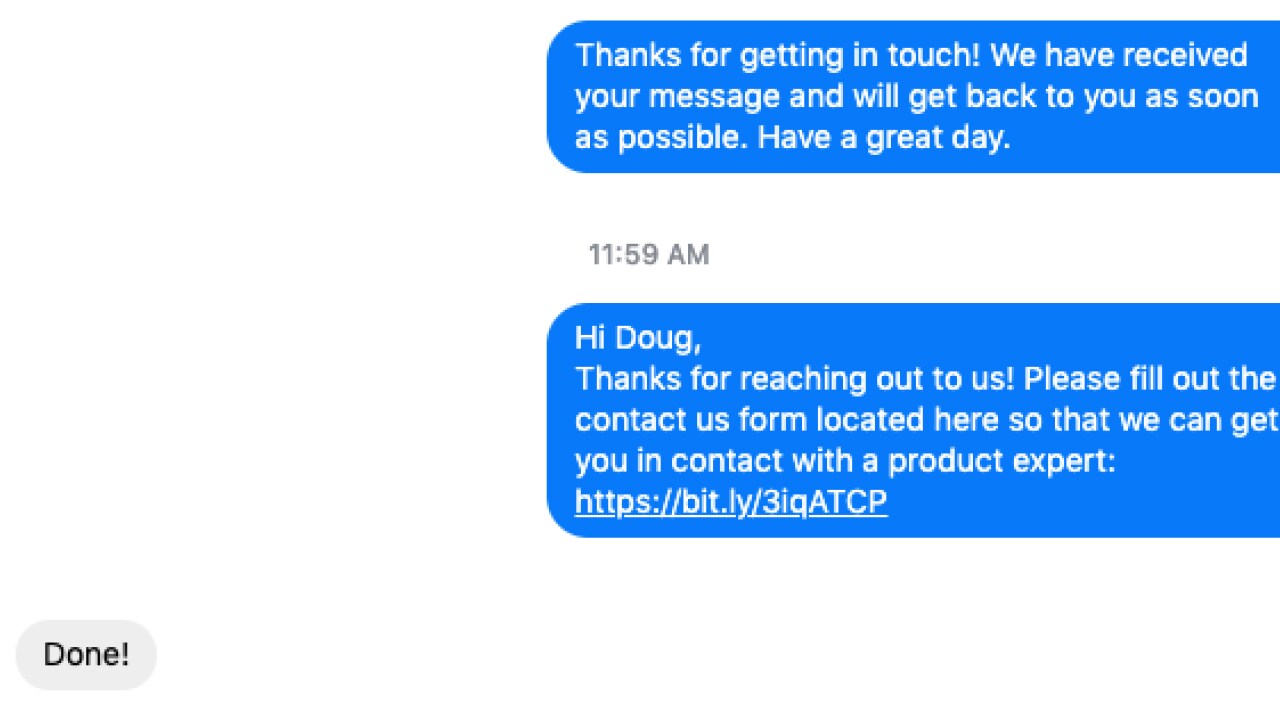Open the https://bit.ly/3iqATCP link

coord(731,502)
